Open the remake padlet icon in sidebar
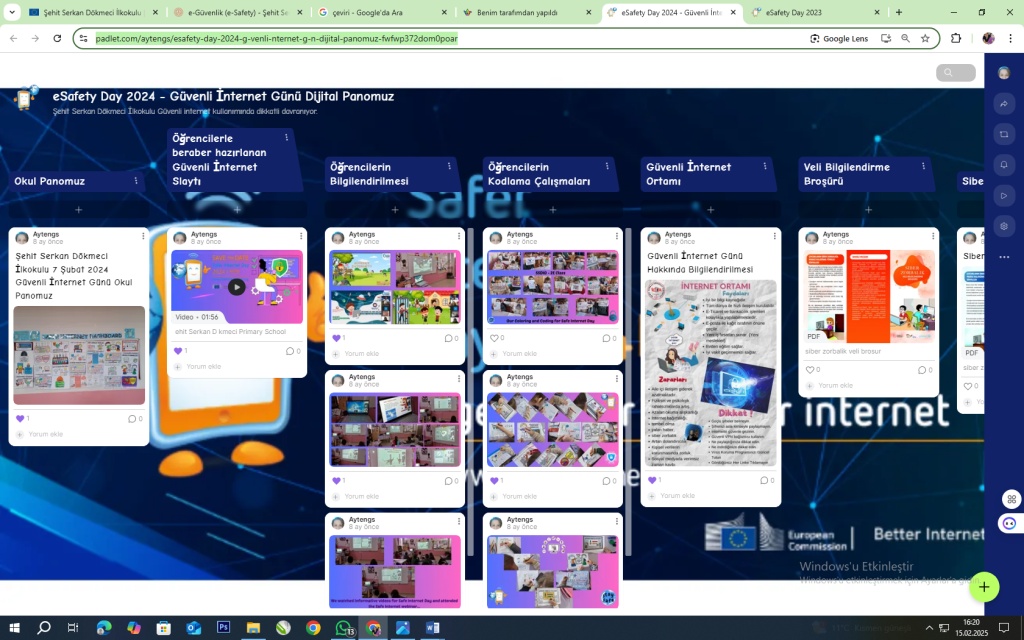This screenshot has width=1024, height=640. pyautogui.click(x=1004, y=134)
